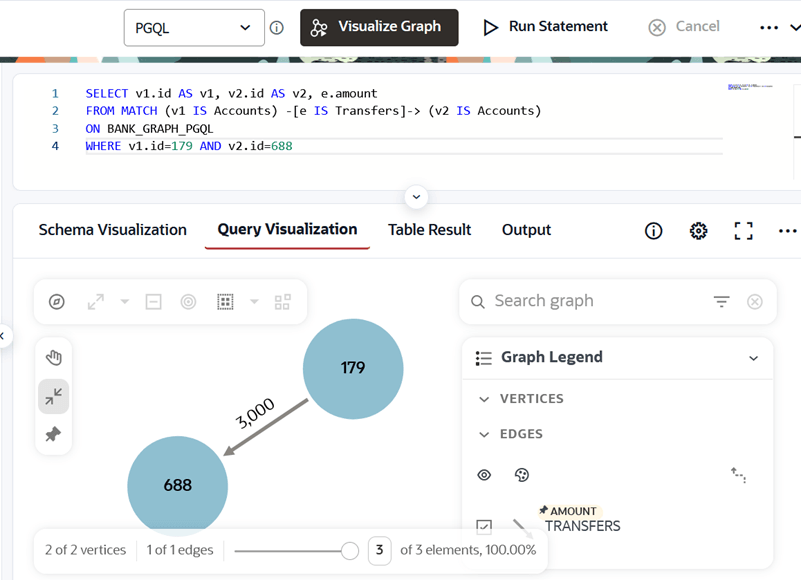This screenshot has width=801, height=580.
Task: Enter fullscreen mode for visualization
Action: pyautogui.click(x=743, y=231)
